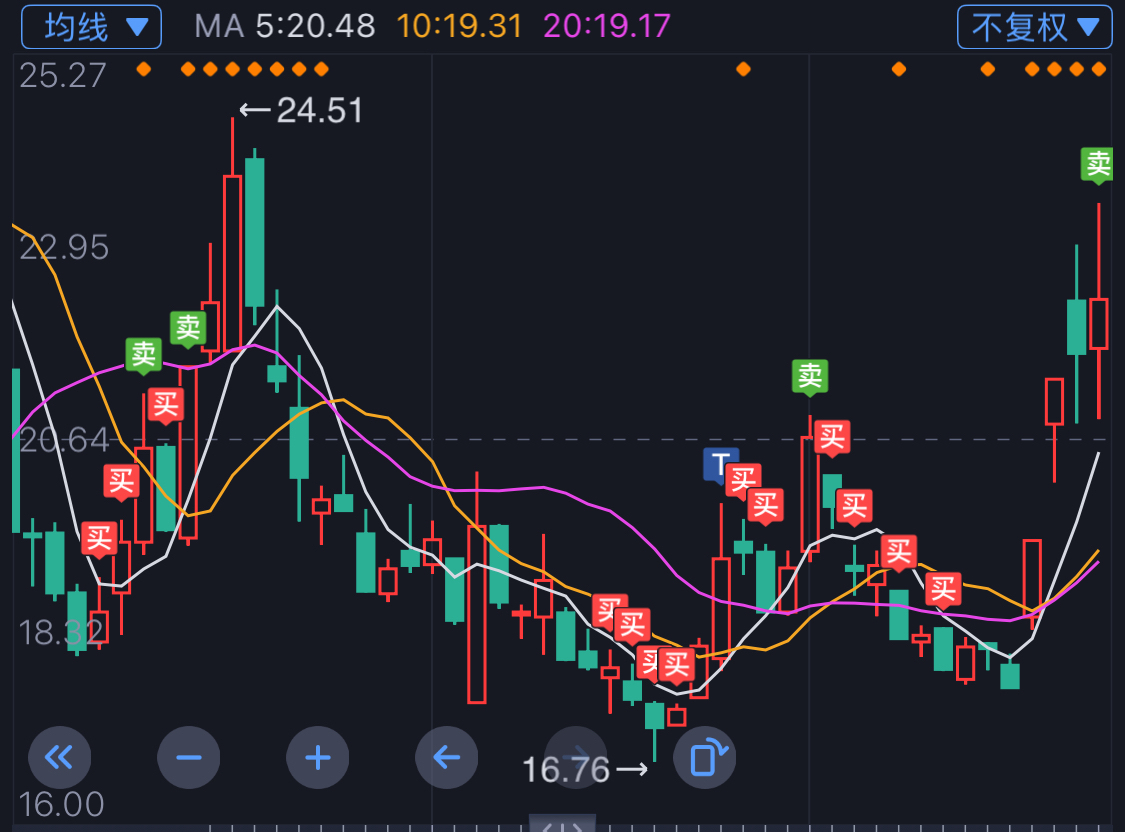This screenshot has height=832, width=1125.
Task: Tap the blue T marker on the chart
Action: click(721, 465)
